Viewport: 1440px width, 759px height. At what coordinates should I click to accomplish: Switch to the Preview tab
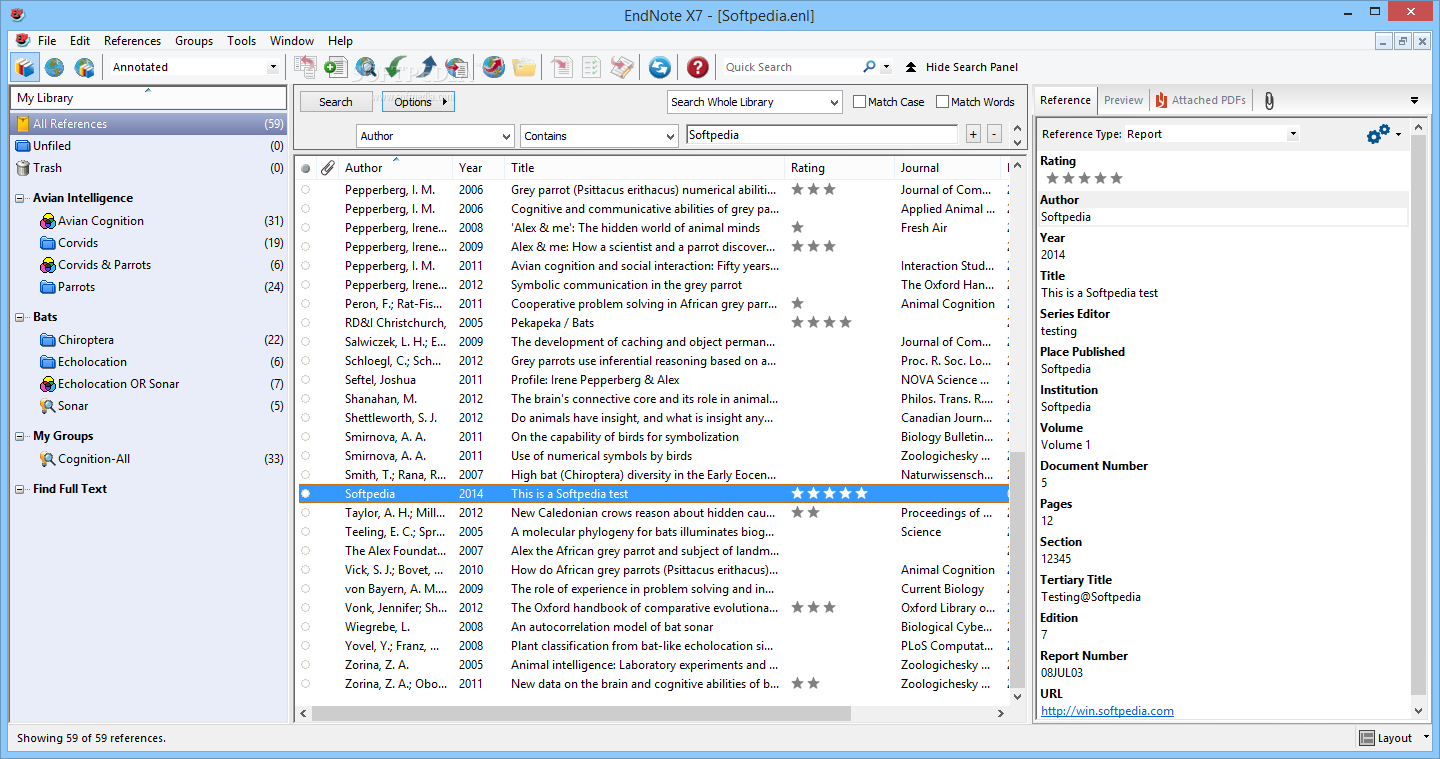(1123, 100)
